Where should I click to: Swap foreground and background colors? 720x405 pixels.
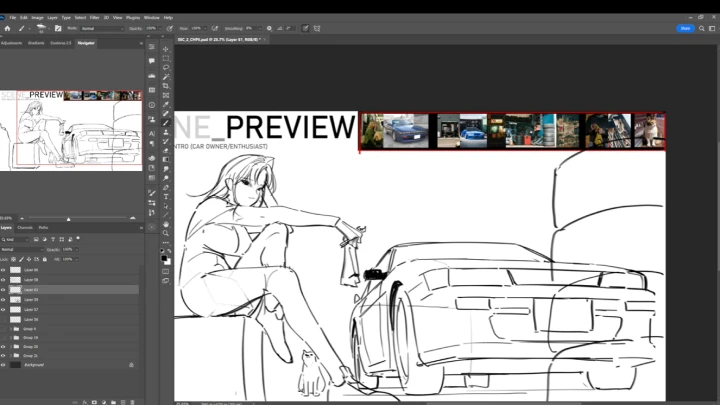pos(169,251)
